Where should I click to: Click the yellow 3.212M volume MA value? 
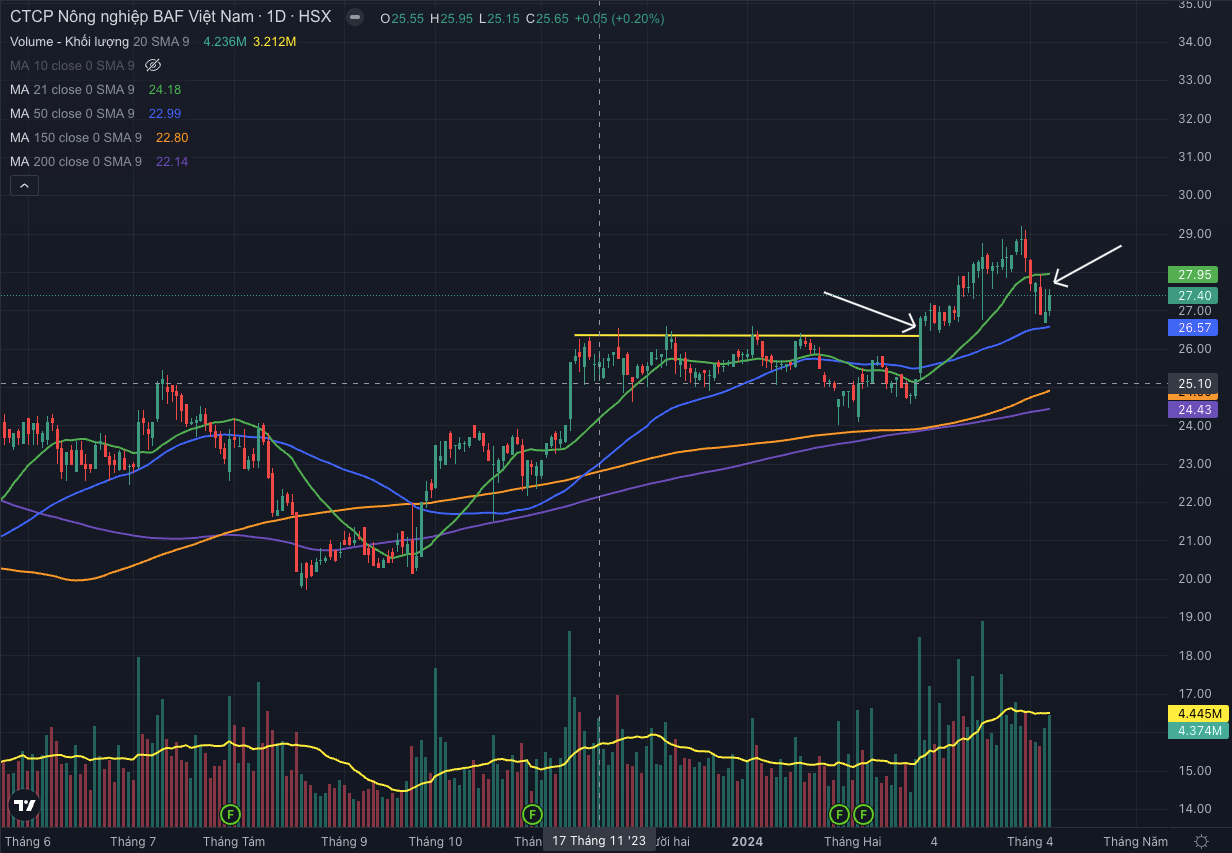pyautogui.click(x=275, y=42)
